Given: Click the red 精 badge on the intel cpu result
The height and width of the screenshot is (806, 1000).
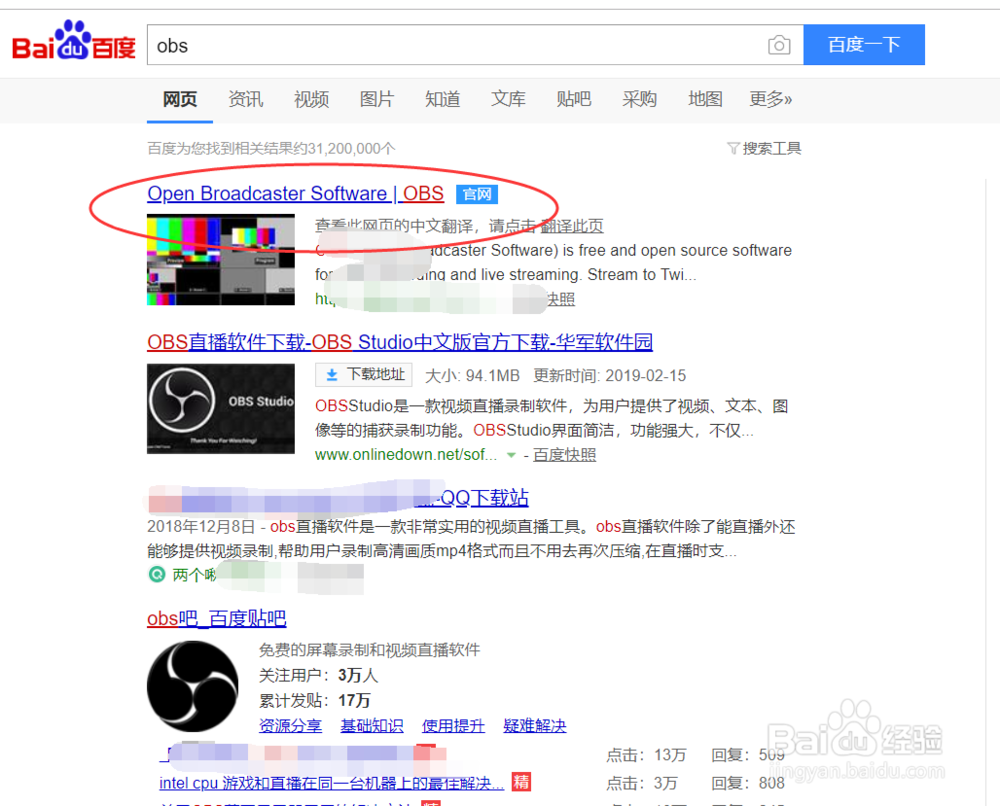Looking at the screenshot, I should pos(521,781).
